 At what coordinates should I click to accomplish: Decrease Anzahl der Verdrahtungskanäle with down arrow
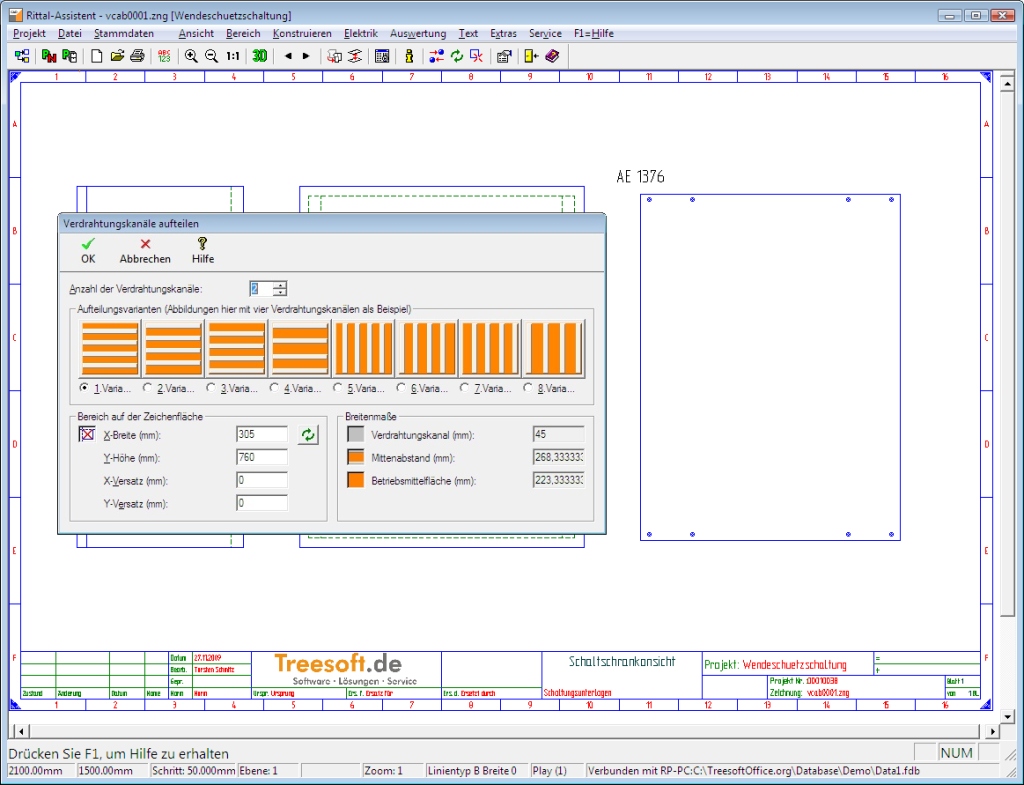coord(280,293)
